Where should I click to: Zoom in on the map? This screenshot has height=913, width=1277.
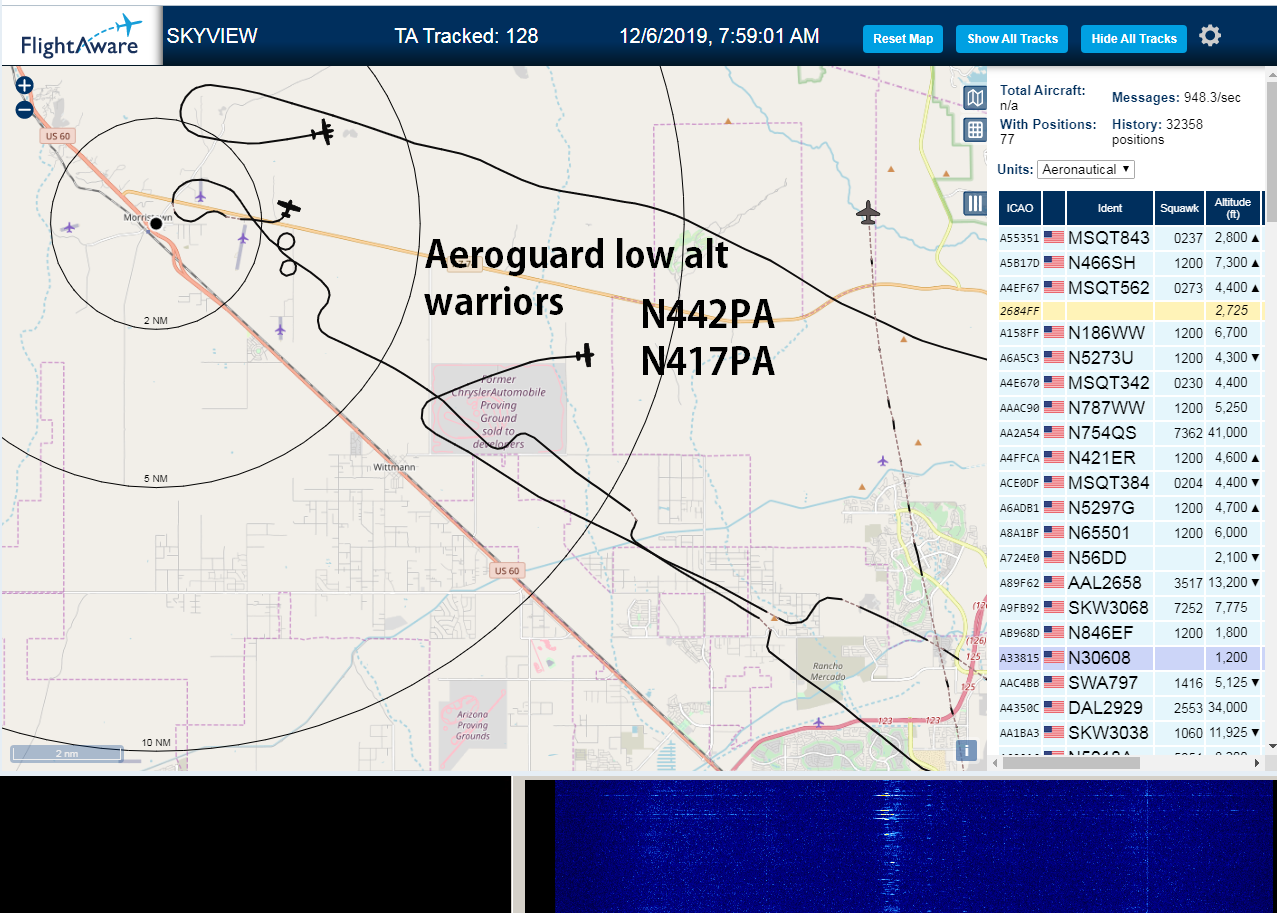click(25, 86)
